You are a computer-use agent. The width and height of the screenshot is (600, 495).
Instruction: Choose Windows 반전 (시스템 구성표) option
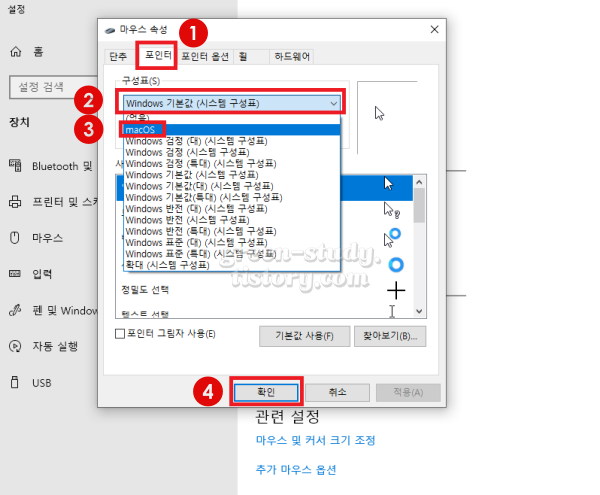click(232, 220)
